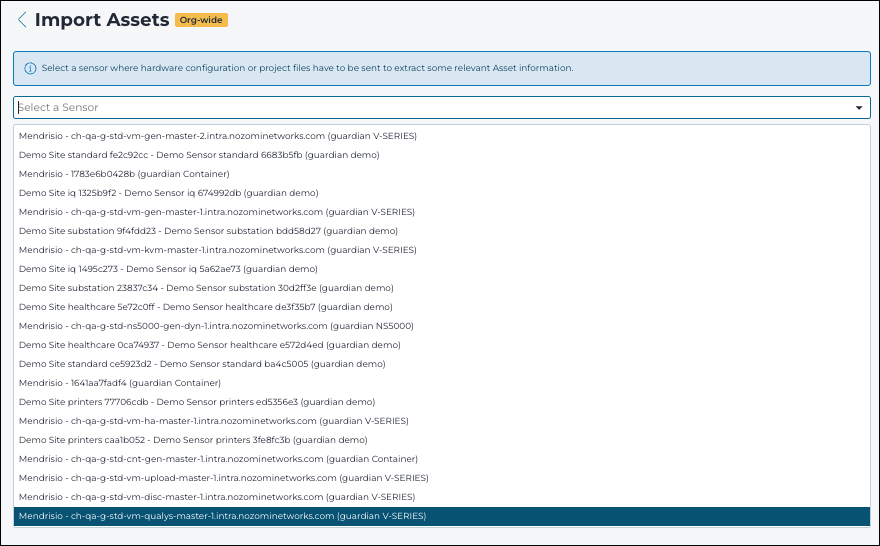This screenshot has height=546, width=880.
Task: Select Demo Sensor healthcare de3f35b7 option
Action: point(442,308)
